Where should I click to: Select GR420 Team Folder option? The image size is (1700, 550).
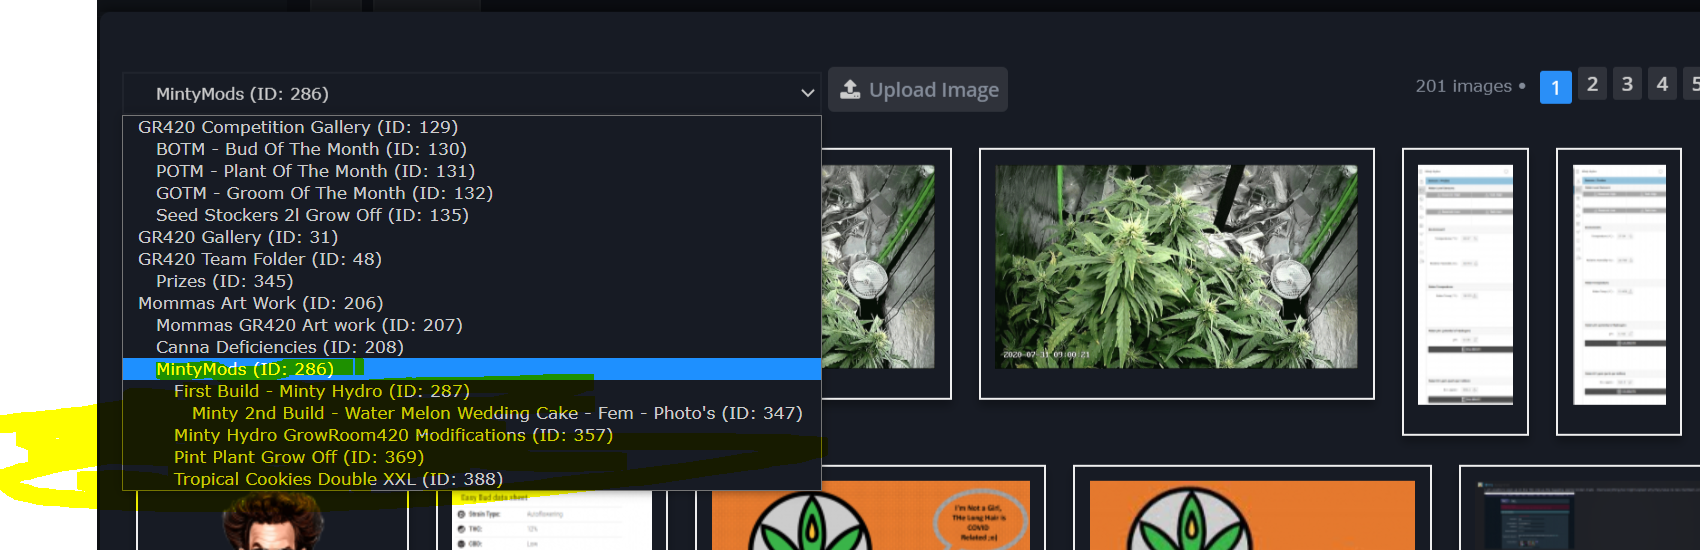(x=260, y=259)
